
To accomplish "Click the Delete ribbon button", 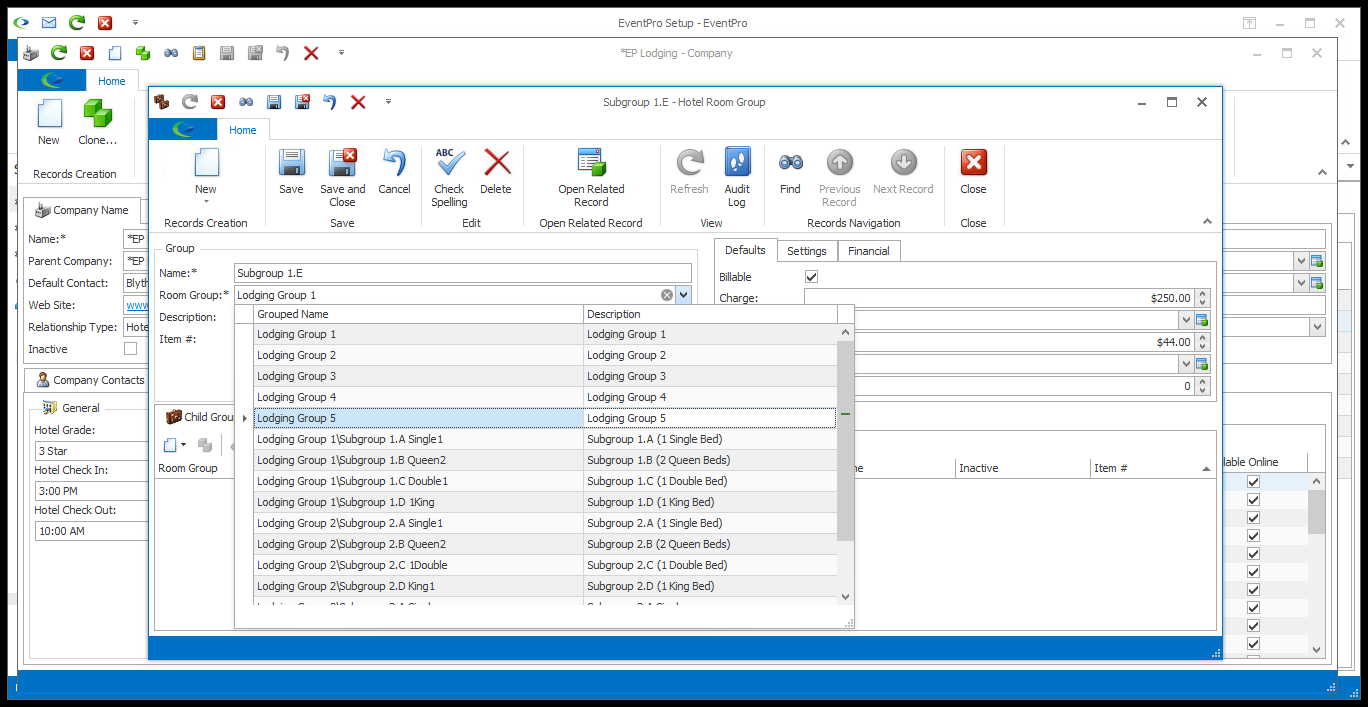I will click(x=496, y=172).
